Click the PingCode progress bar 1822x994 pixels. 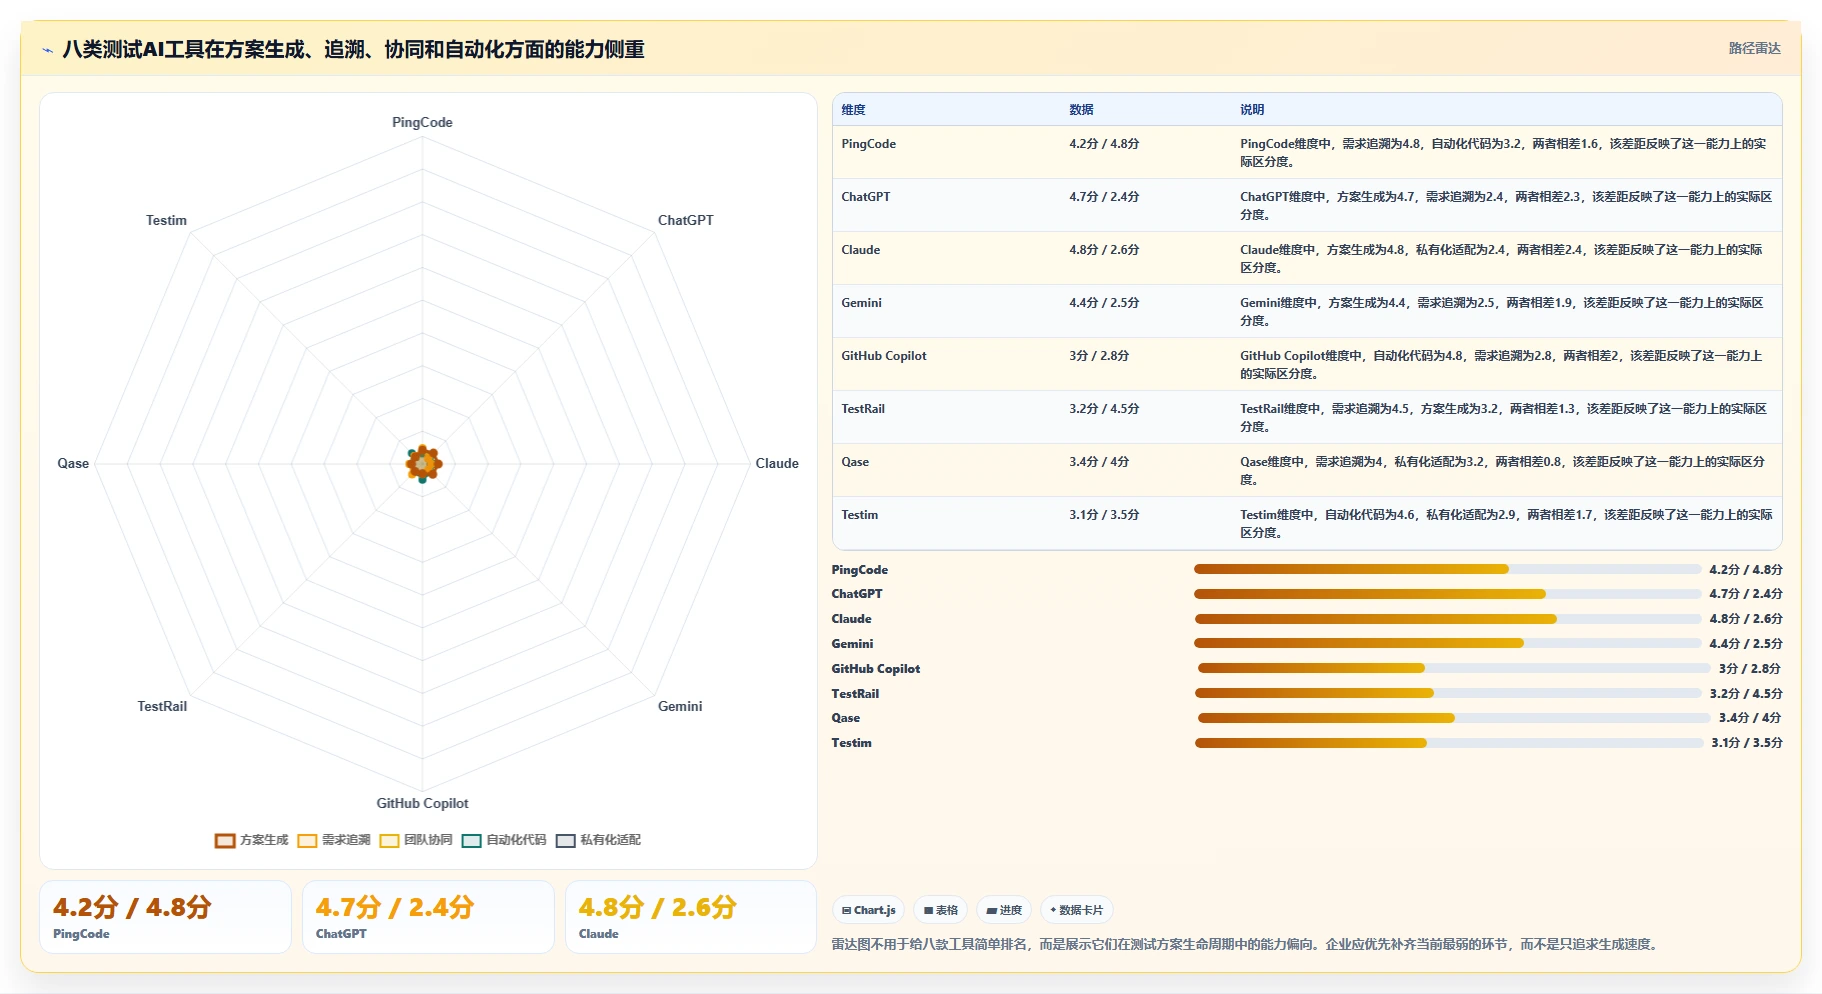coord(1447,569)
